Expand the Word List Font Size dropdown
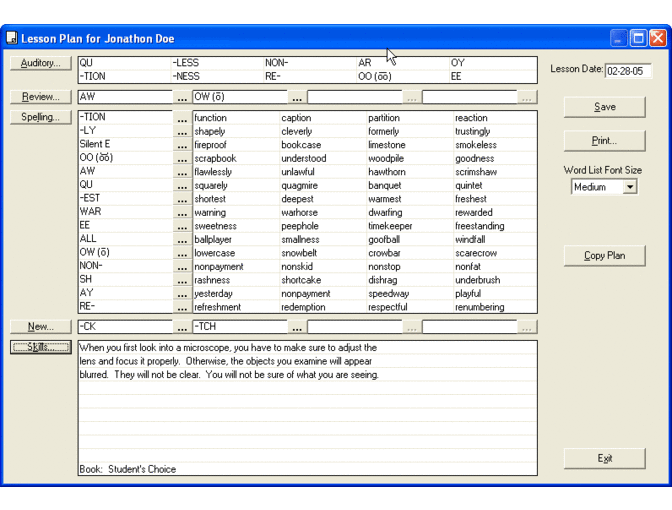The height and width of the screenshot is (510, 672). click(629, 187)
